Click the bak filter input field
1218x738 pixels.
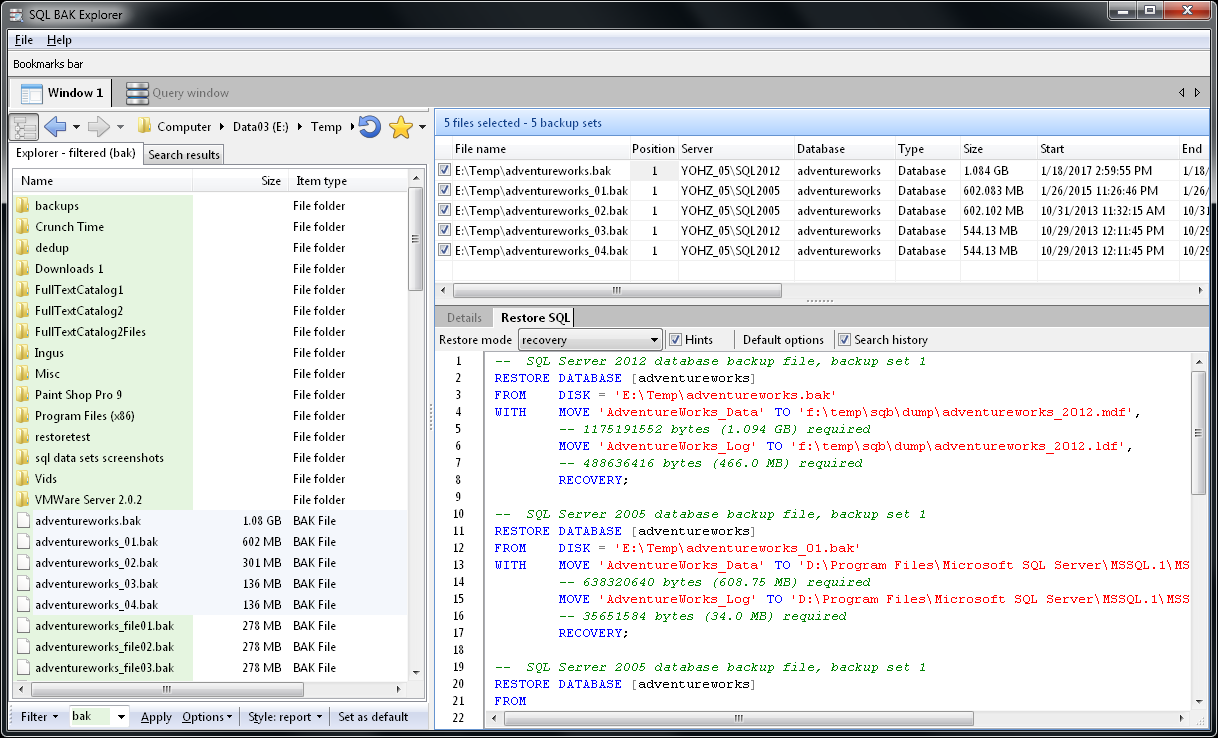[90, 717]
